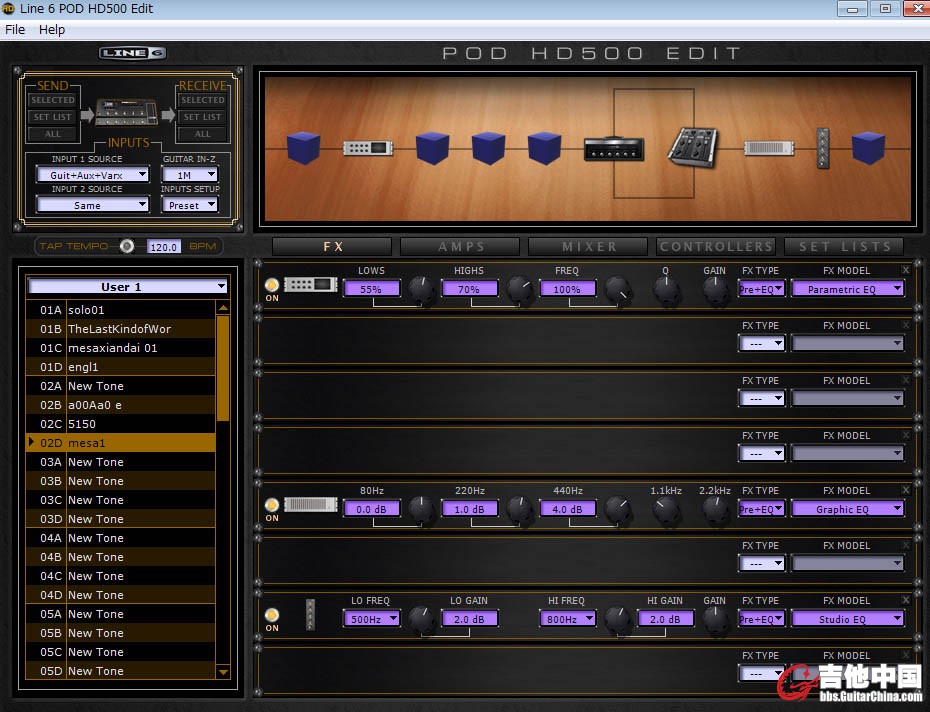Click the Parametric EQ thumbnail in FX row

(310, 285)
